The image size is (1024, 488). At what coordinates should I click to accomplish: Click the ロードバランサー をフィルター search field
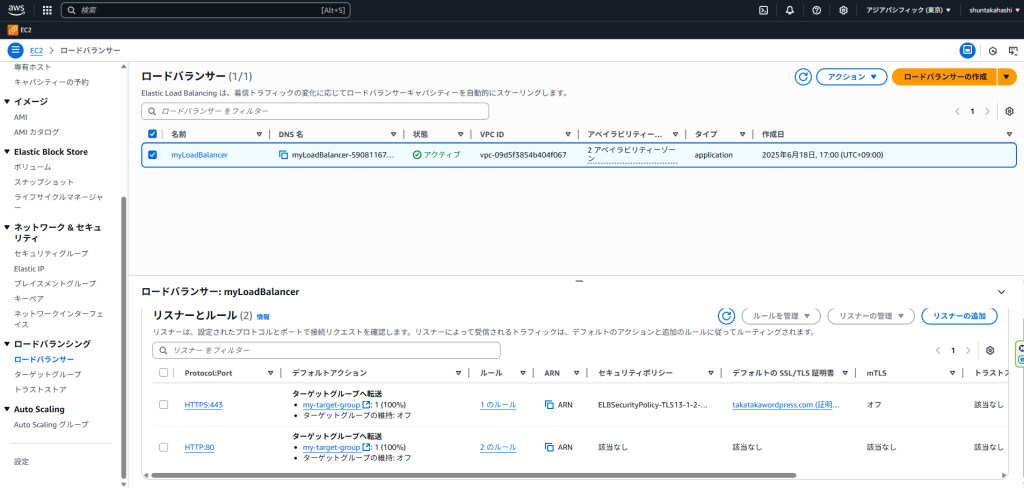point(315,111)
